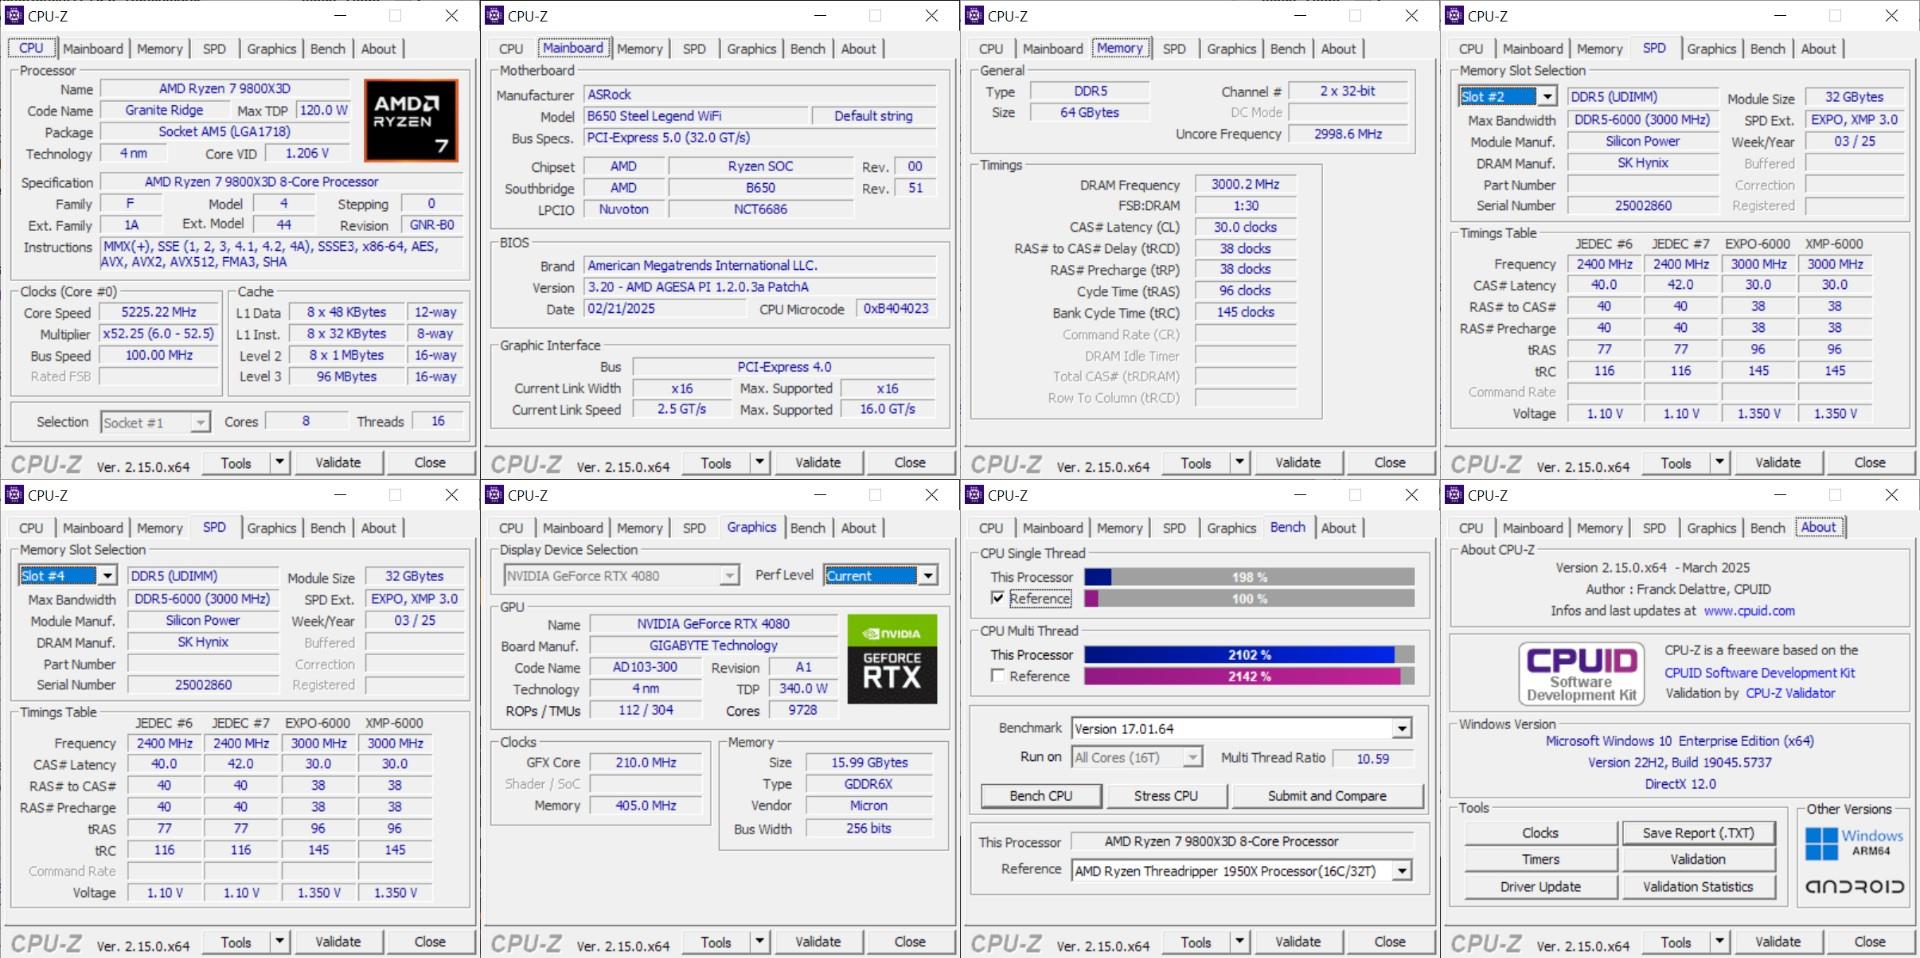This screenshot has height=958, width=1920.
Task: Open the reference processor dropdown showing Threadripper 1950X
Action: coord(1404,870)
